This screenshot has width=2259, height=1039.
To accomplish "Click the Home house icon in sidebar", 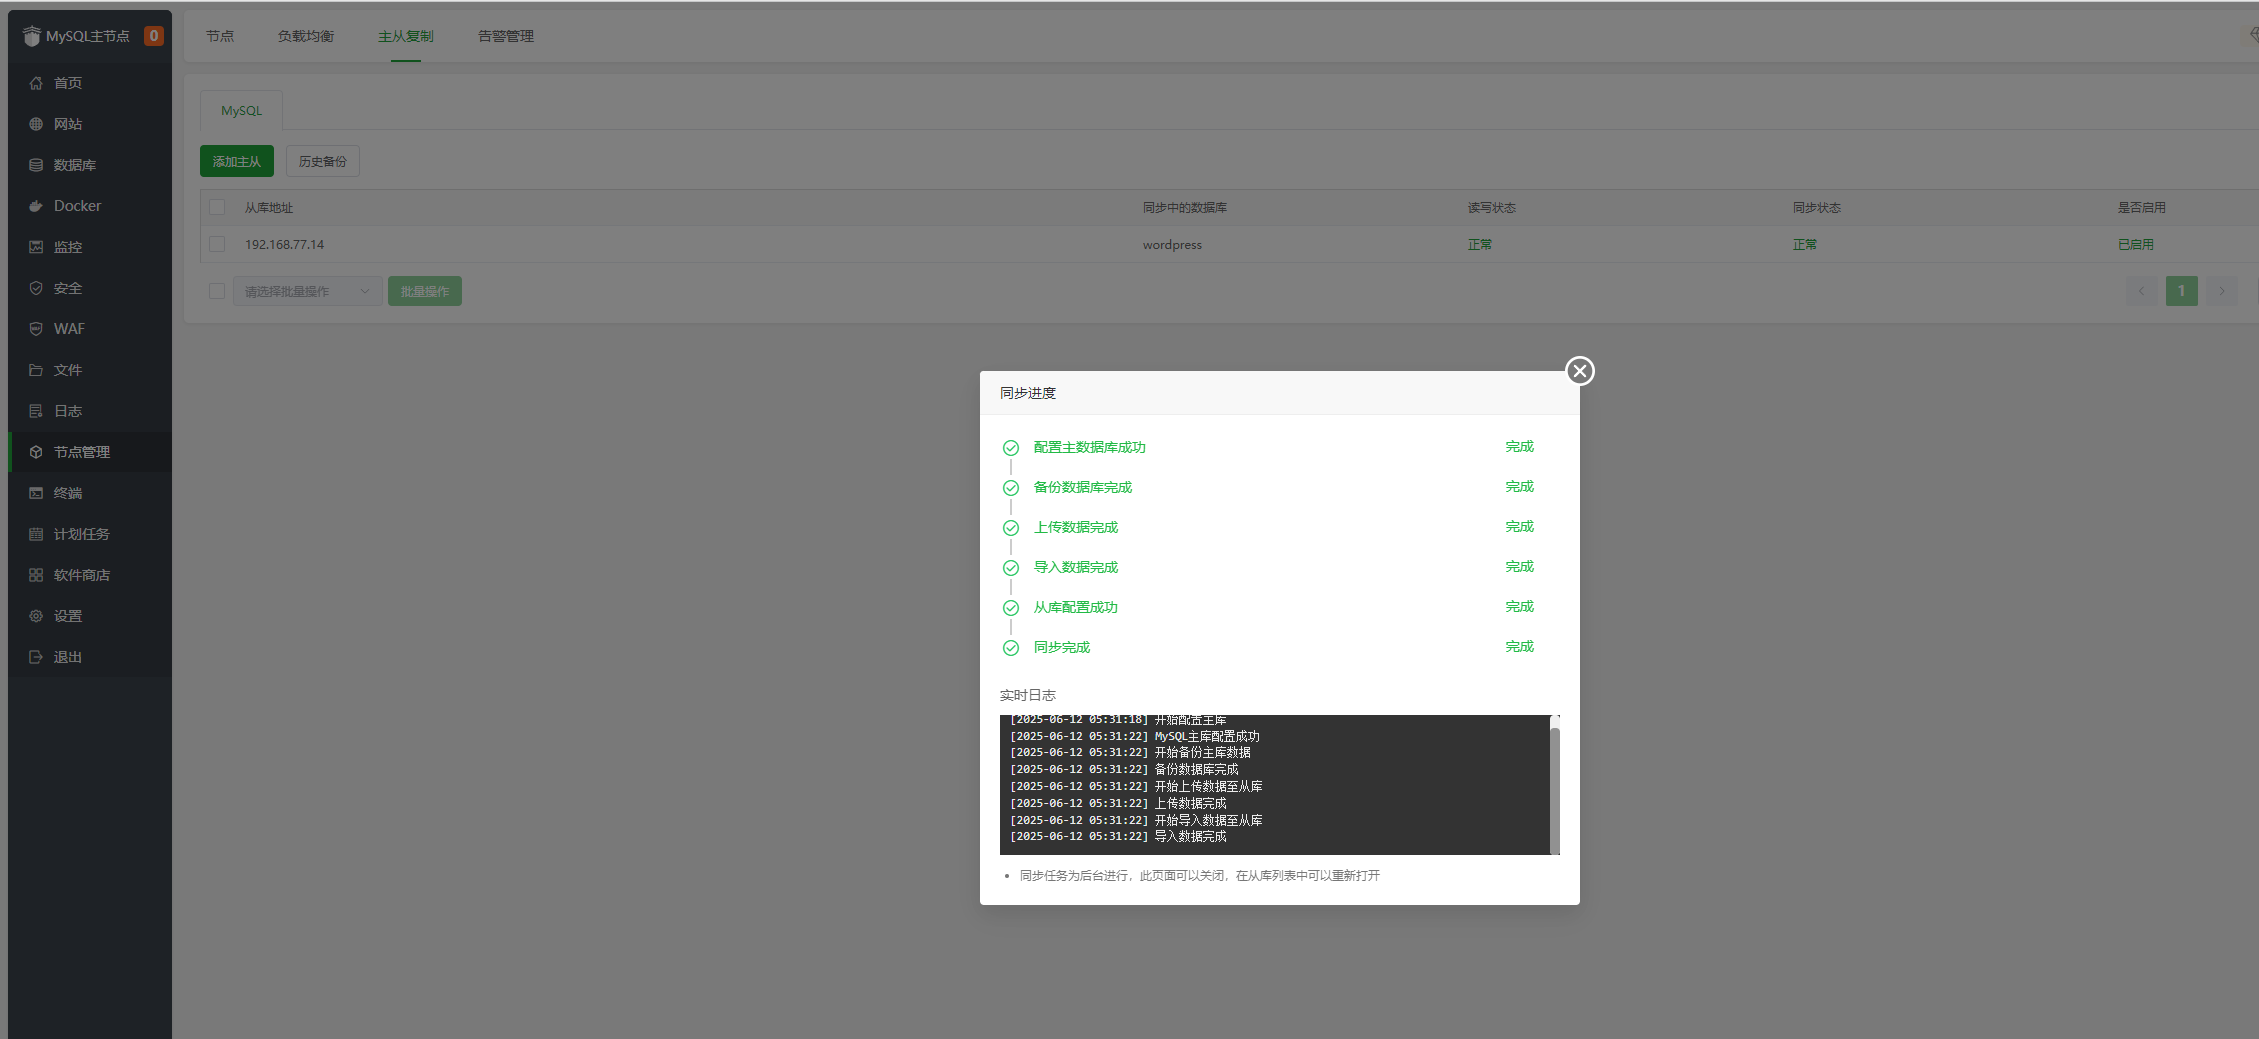I will (x=36, y=83).
